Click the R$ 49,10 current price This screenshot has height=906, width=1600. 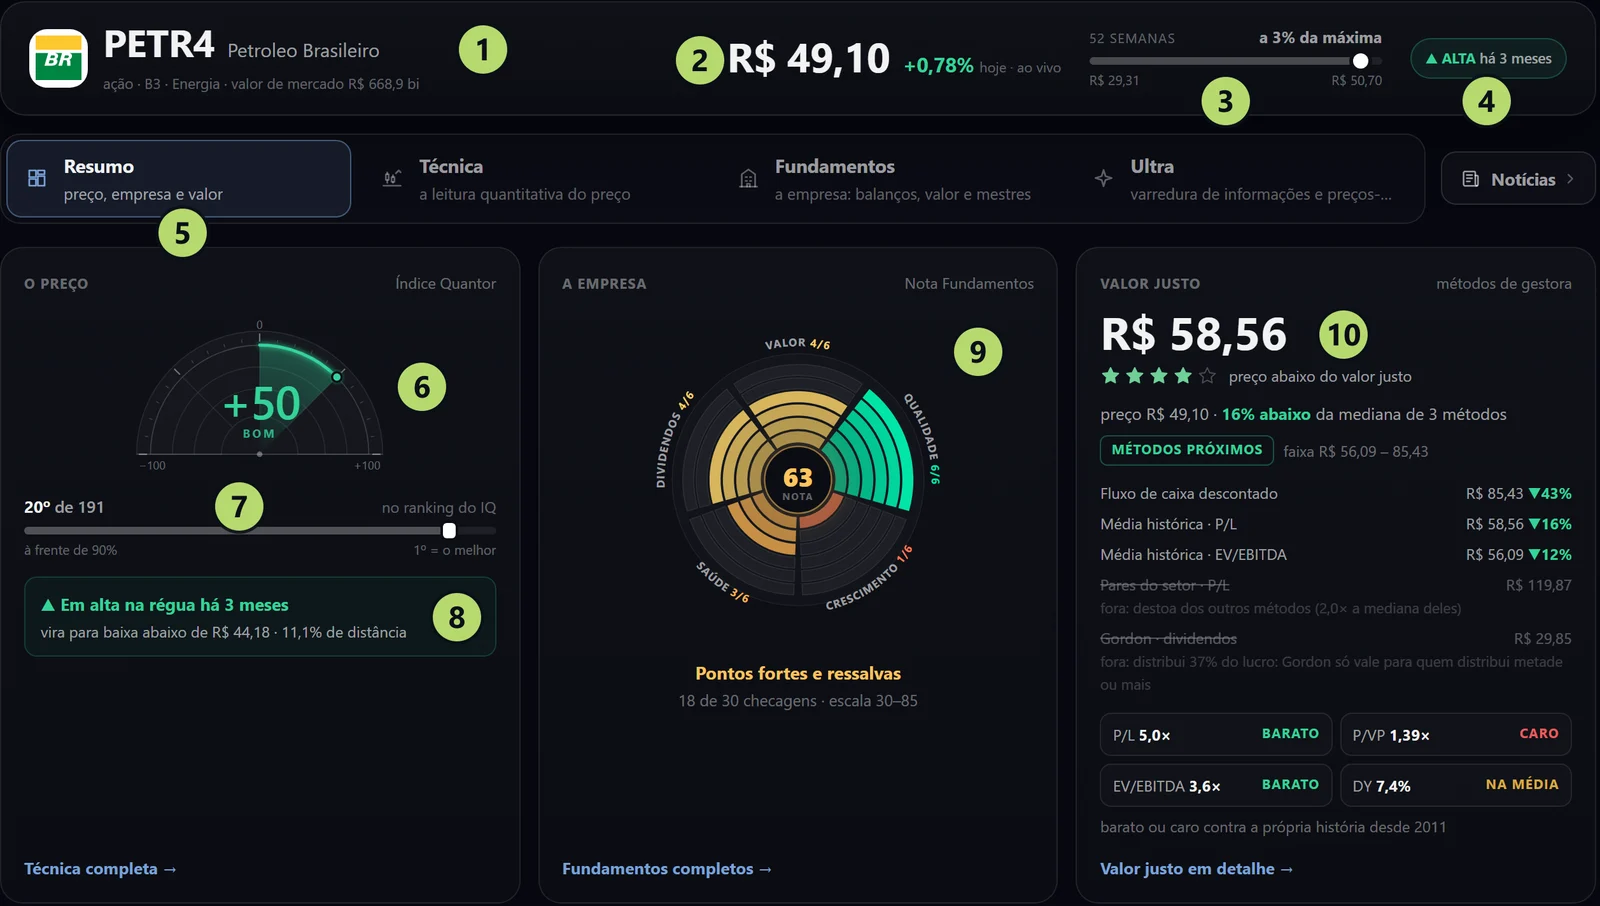(809, 59)
